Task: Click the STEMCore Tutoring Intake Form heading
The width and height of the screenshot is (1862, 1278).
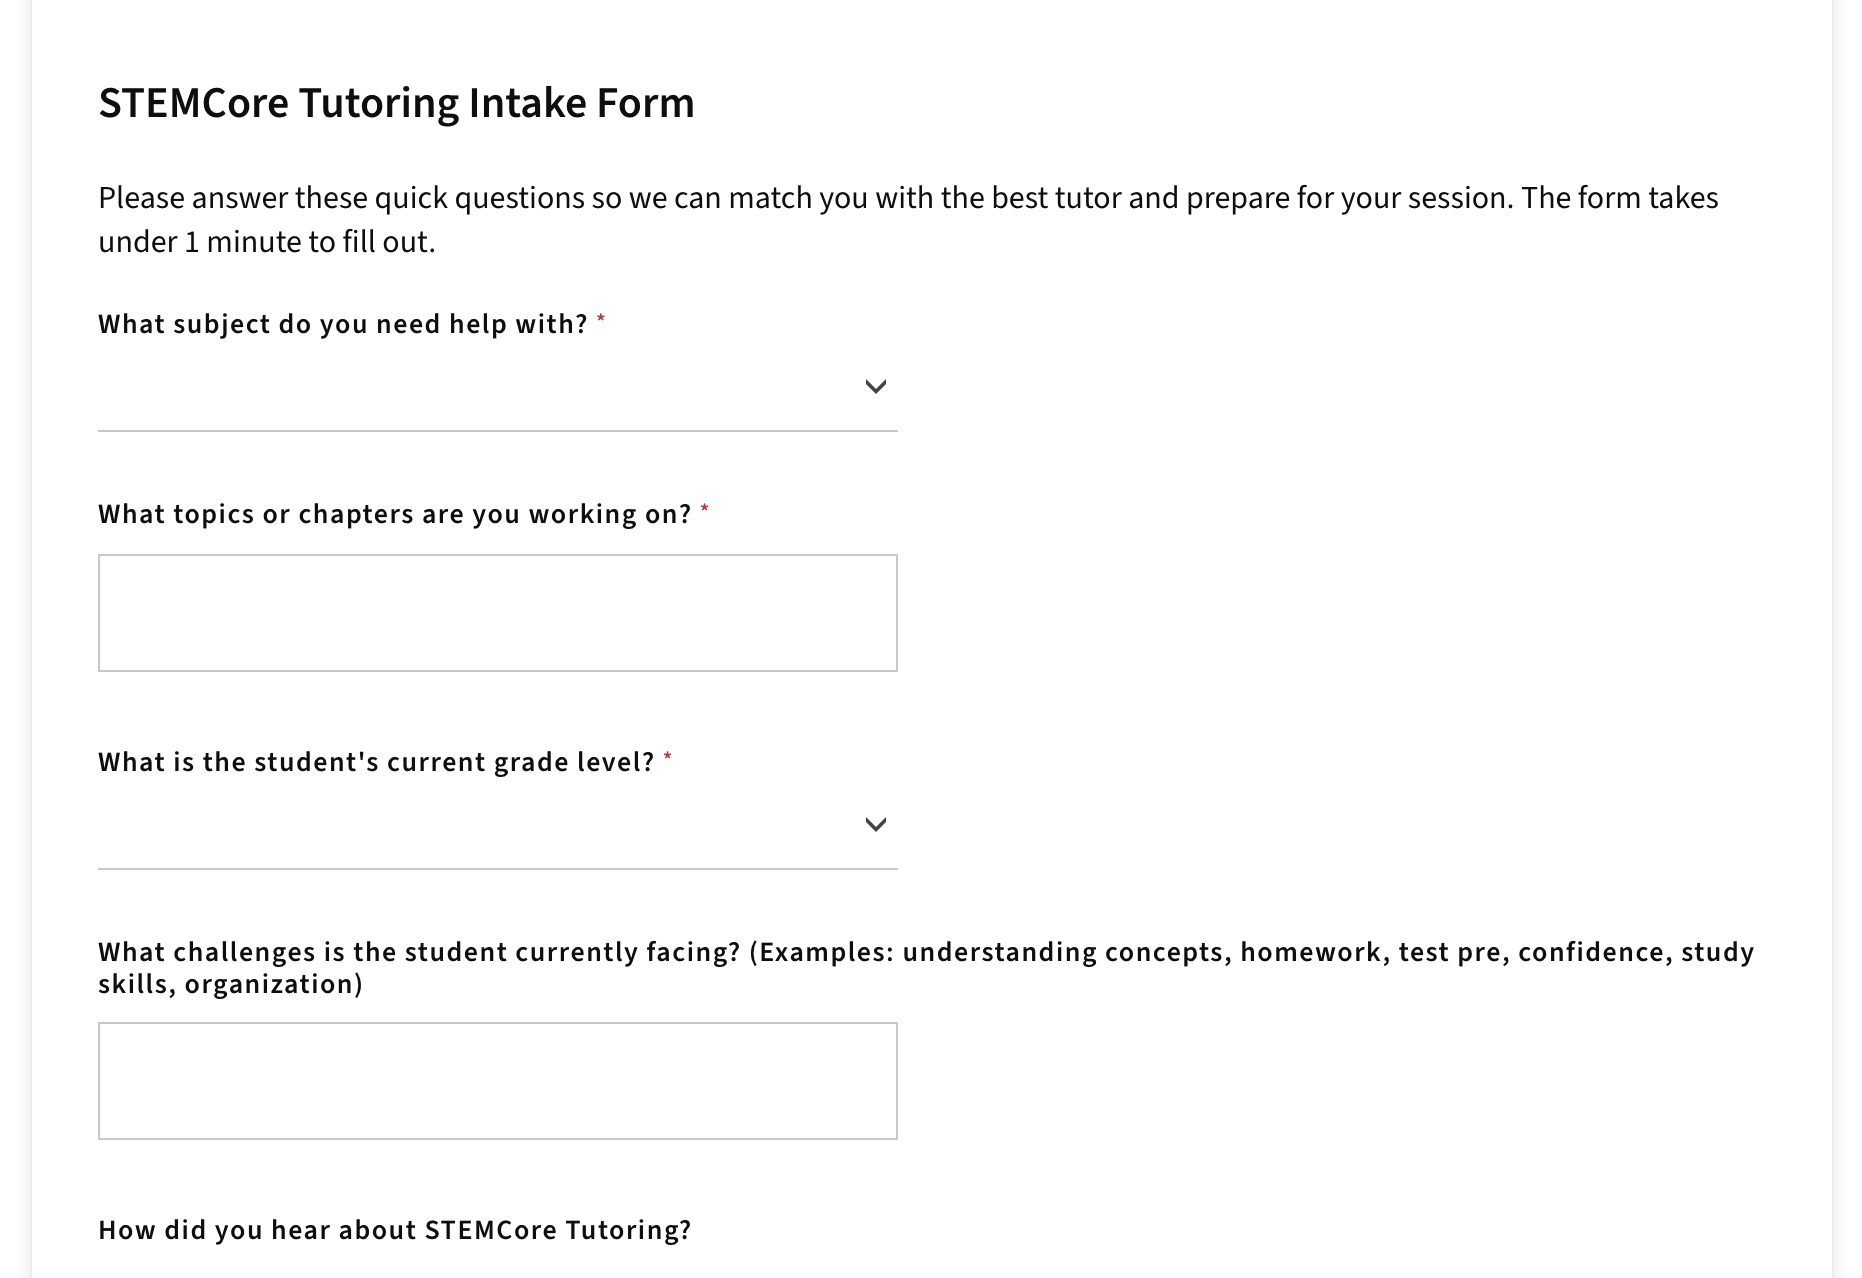Action: [x=396, y=103]
